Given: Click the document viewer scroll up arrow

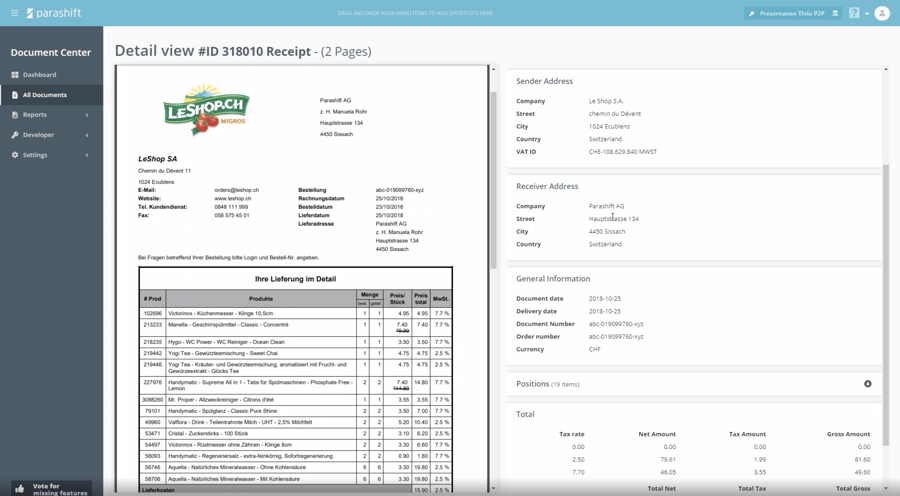Looking at the screenshot, I should pos(493,69).
